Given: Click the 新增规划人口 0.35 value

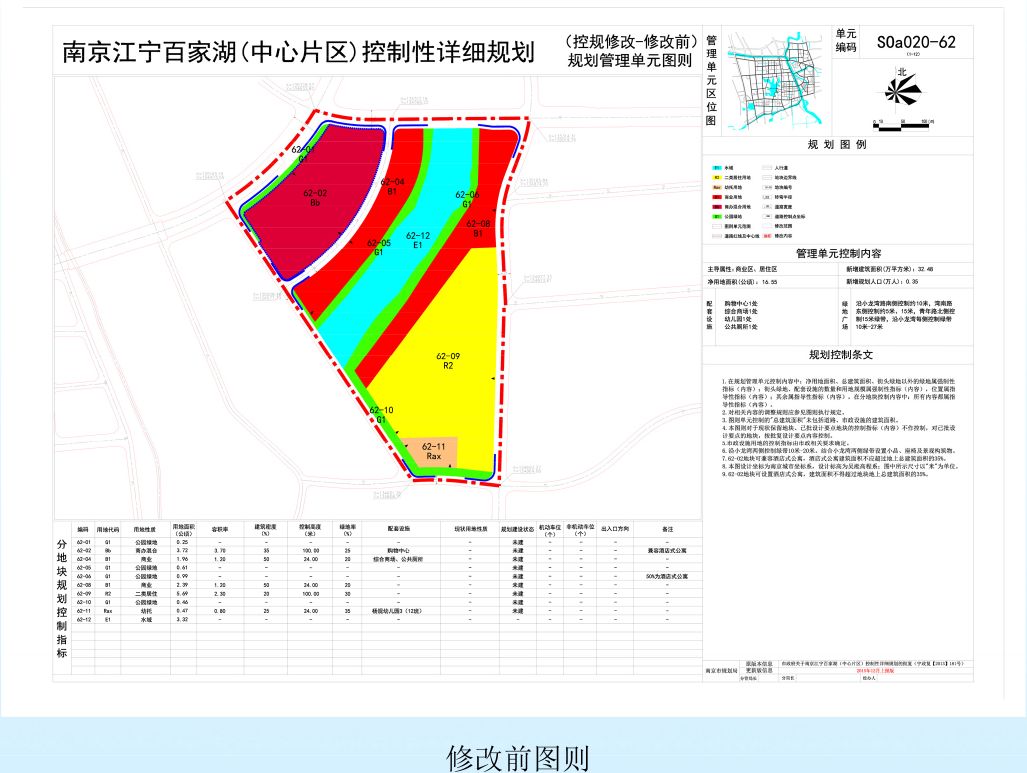Looking at the screenshot, I should coord(912,282).
